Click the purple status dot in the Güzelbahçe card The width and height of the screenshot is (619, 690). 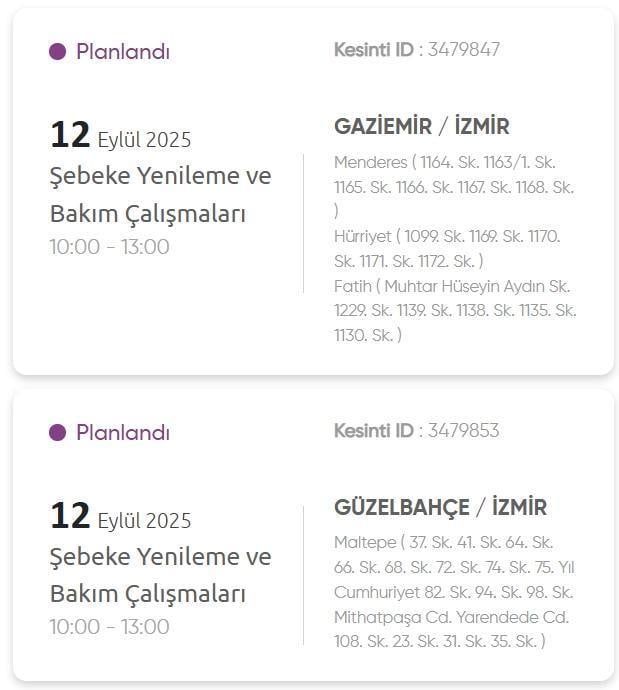[x=57, y=433]
